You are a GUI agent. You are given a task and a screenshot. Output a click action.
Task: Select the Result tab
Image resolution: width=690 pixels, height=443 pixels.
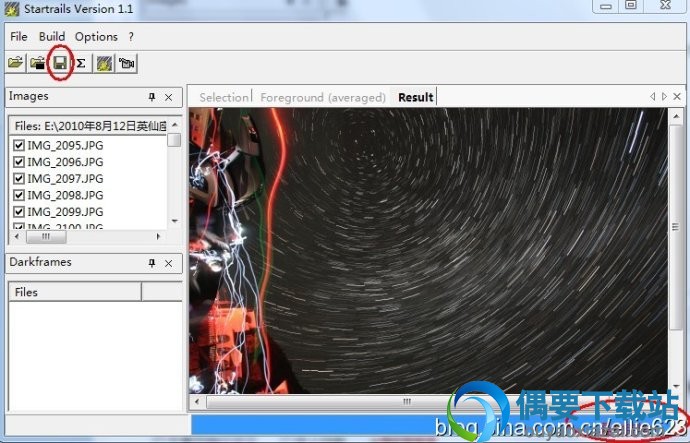pyautogui.click(x=416, y=97)
